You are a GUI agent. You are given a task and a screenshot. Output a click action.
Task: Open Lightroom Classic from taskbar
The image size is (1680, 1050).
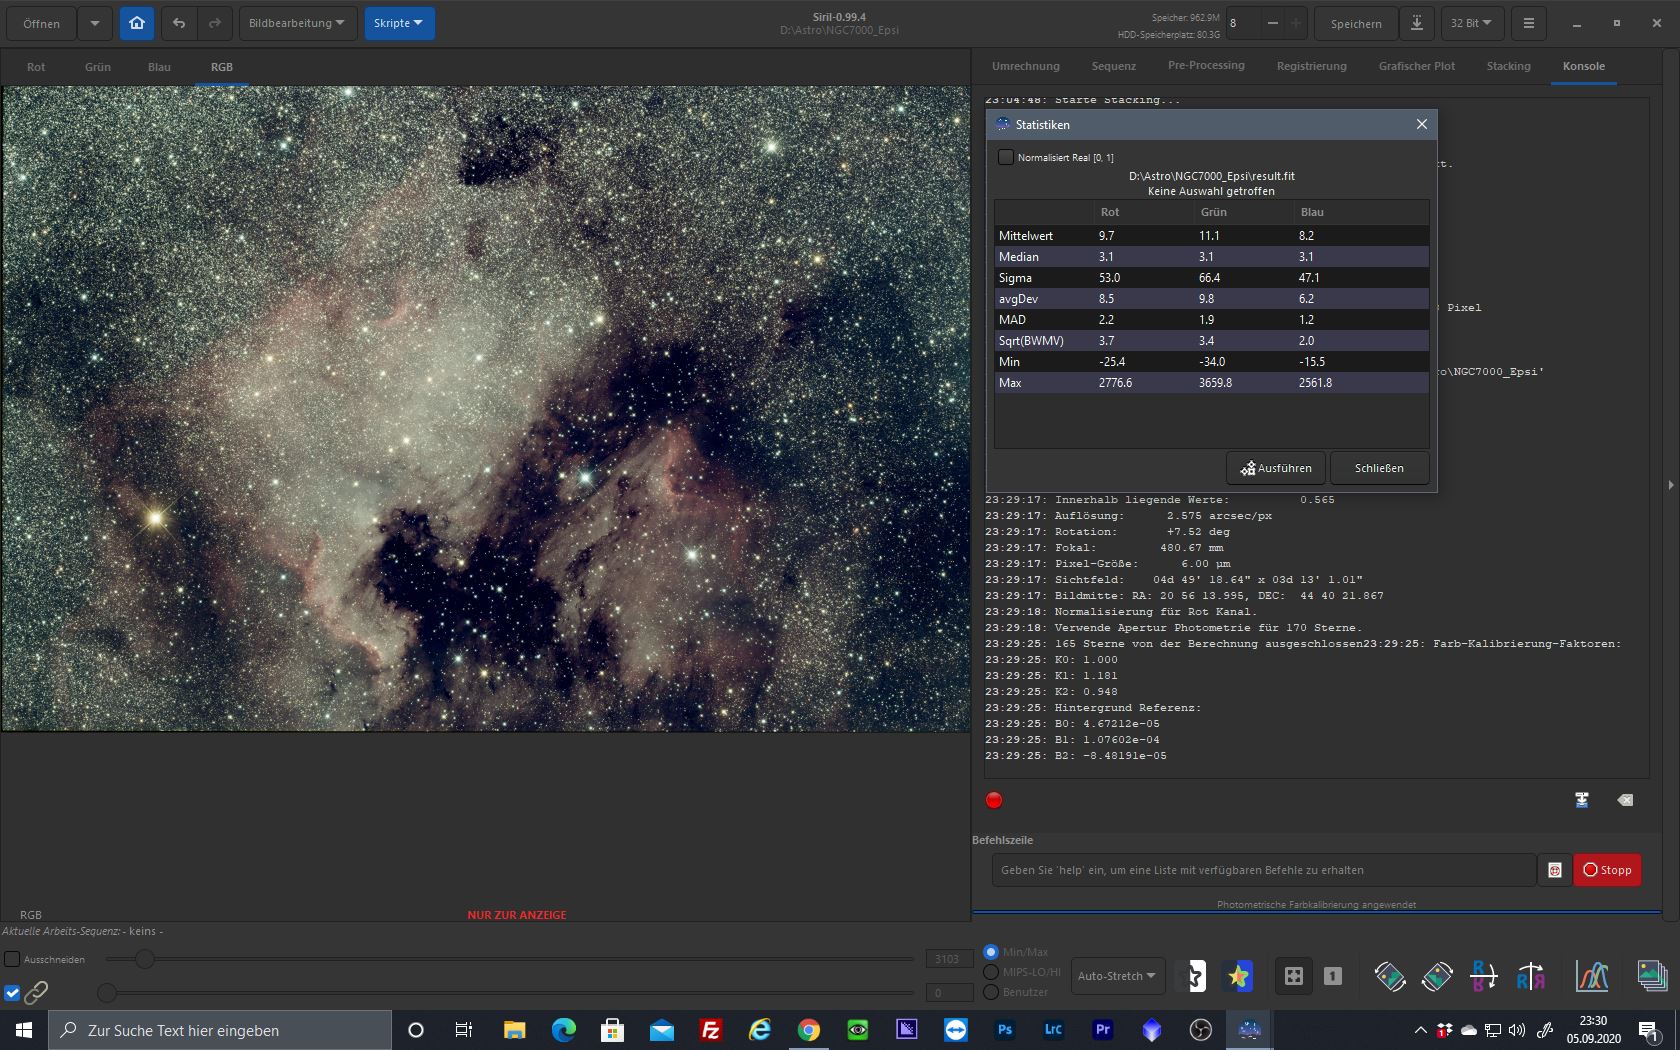(1054, 1030)
